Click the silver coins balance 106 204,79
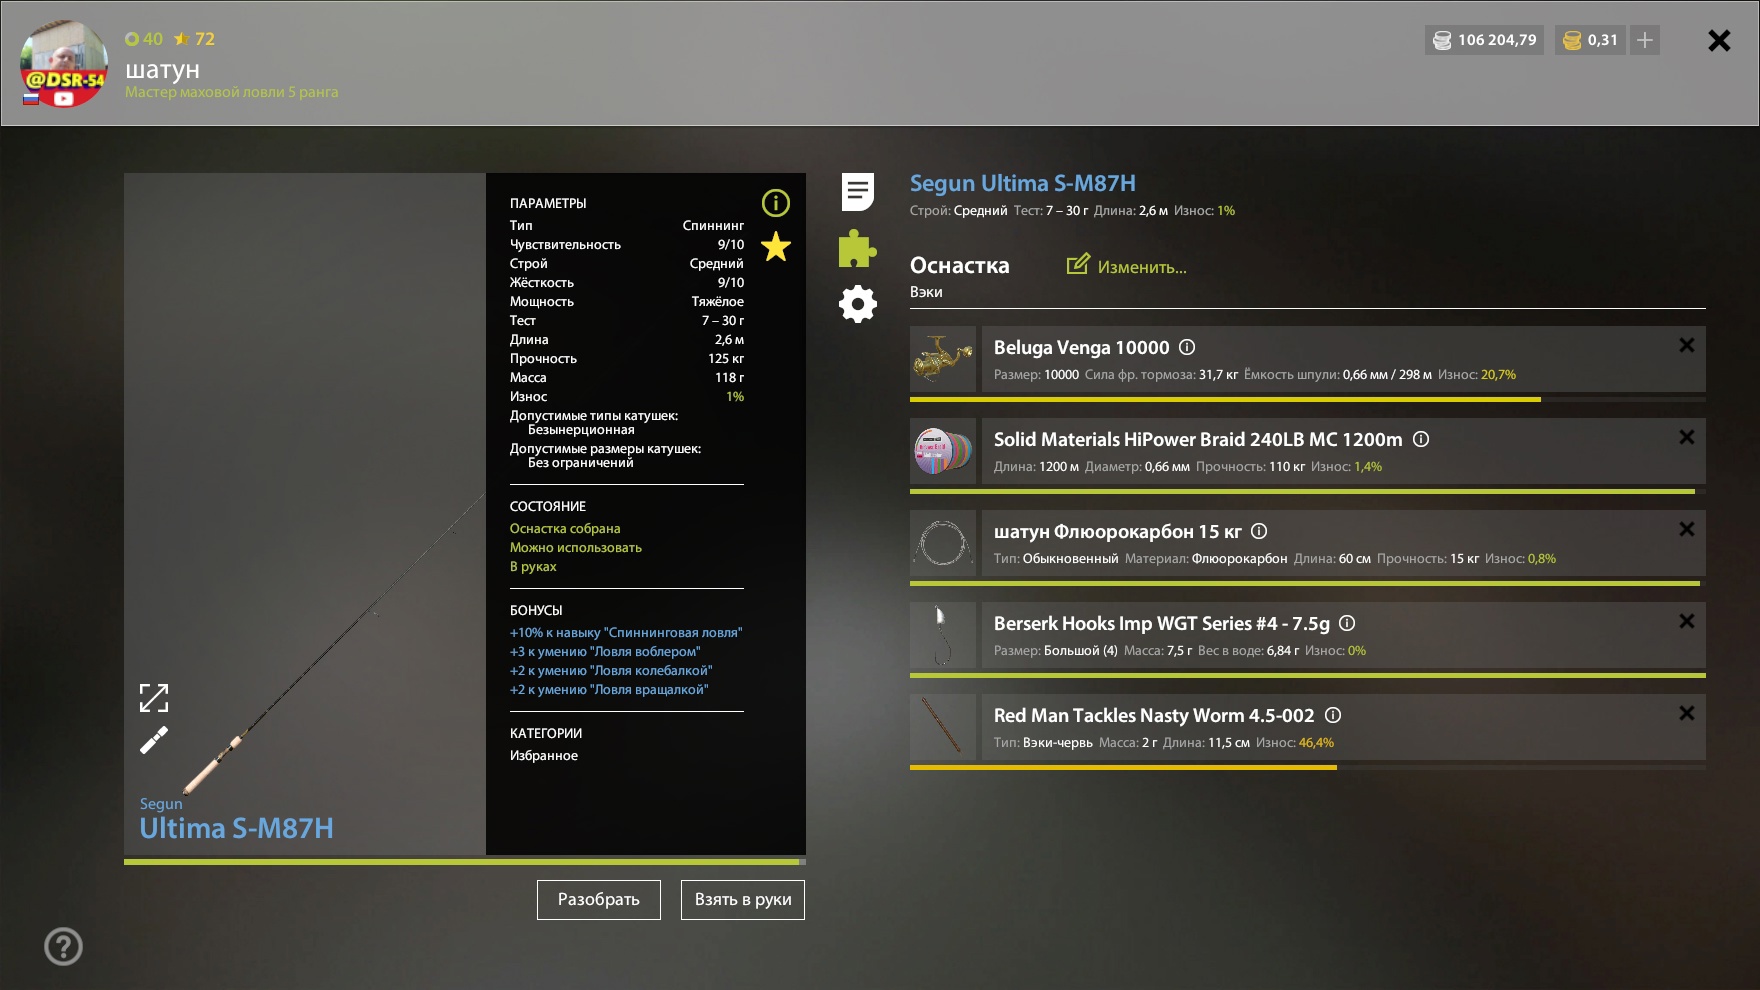The height and width of the screenshot is (990, 1760). (x=1484, y=40)
